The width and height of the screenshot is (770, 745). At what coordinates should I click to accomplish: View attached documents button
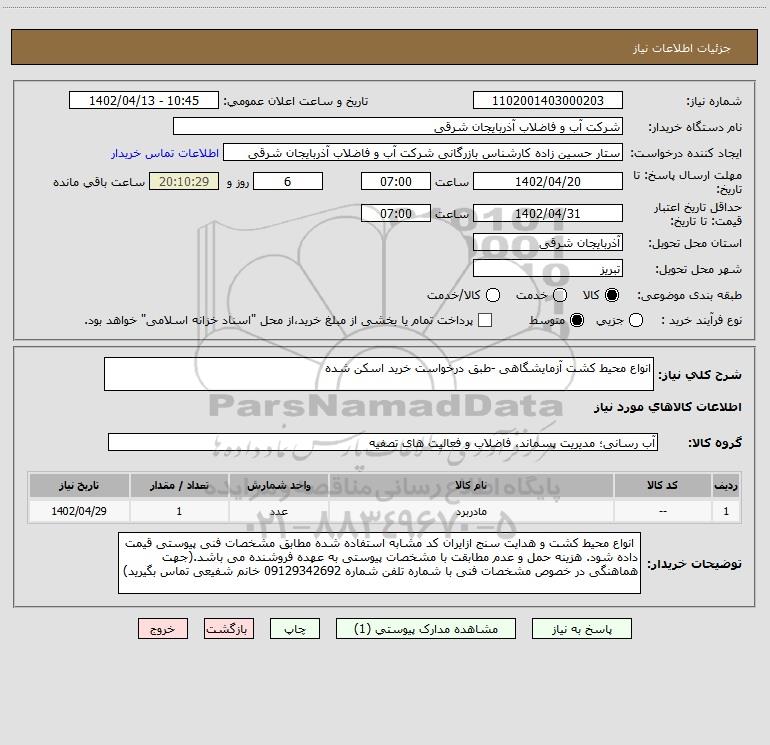426,629
